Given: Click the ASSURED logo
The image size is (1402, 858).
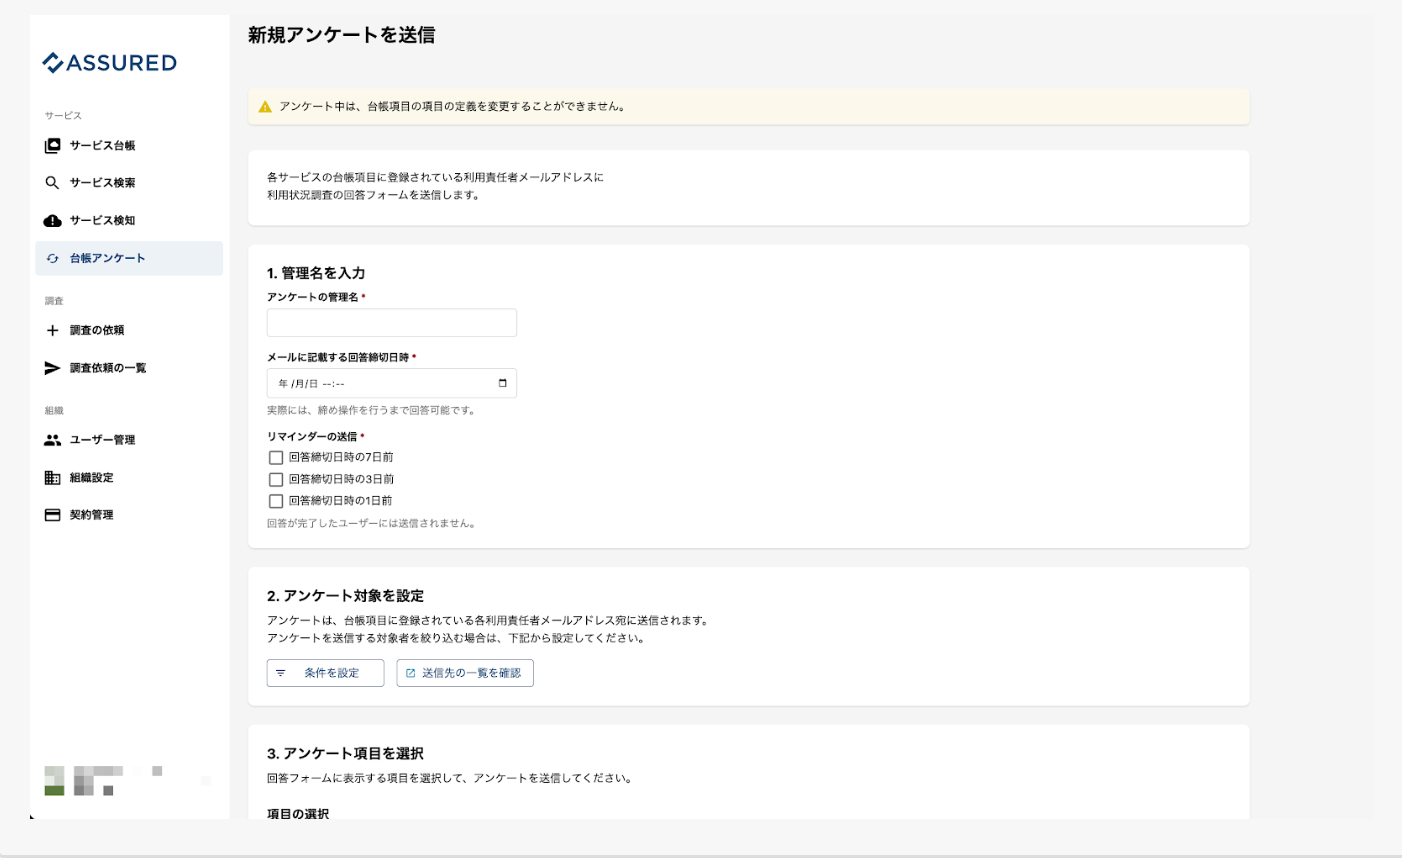Looking at the screenshot, I should [109, 63].
